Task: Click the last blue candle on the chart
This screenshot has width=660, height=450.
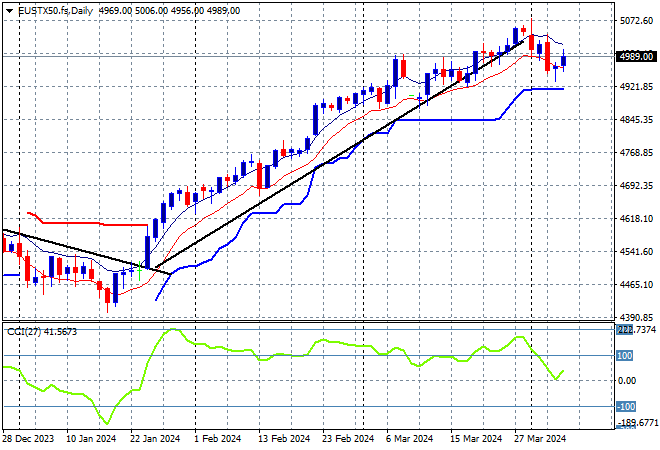Action: (x=564, y=61)
